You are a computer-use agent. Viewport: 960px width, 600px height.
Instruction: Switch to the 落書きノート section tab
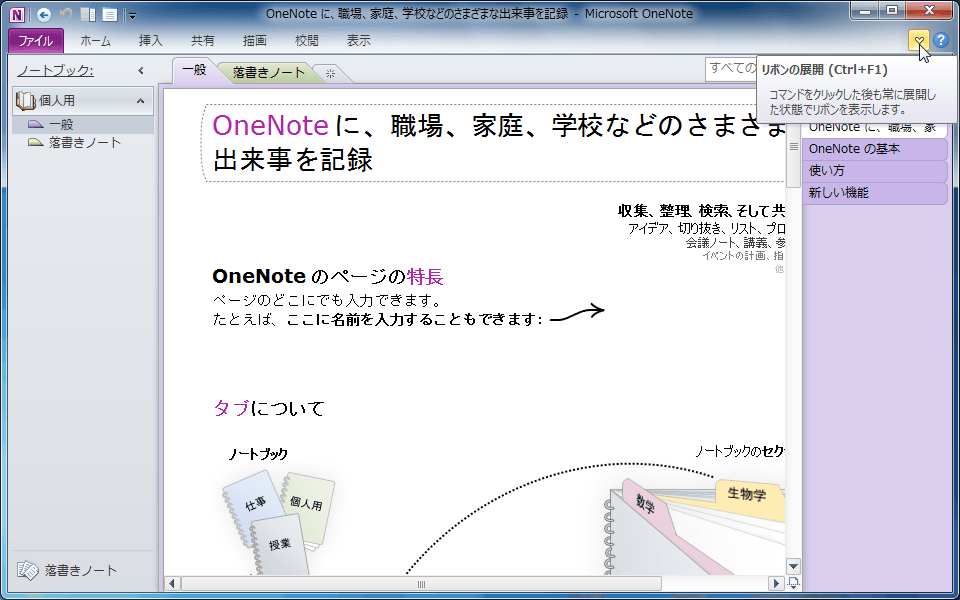269,73
